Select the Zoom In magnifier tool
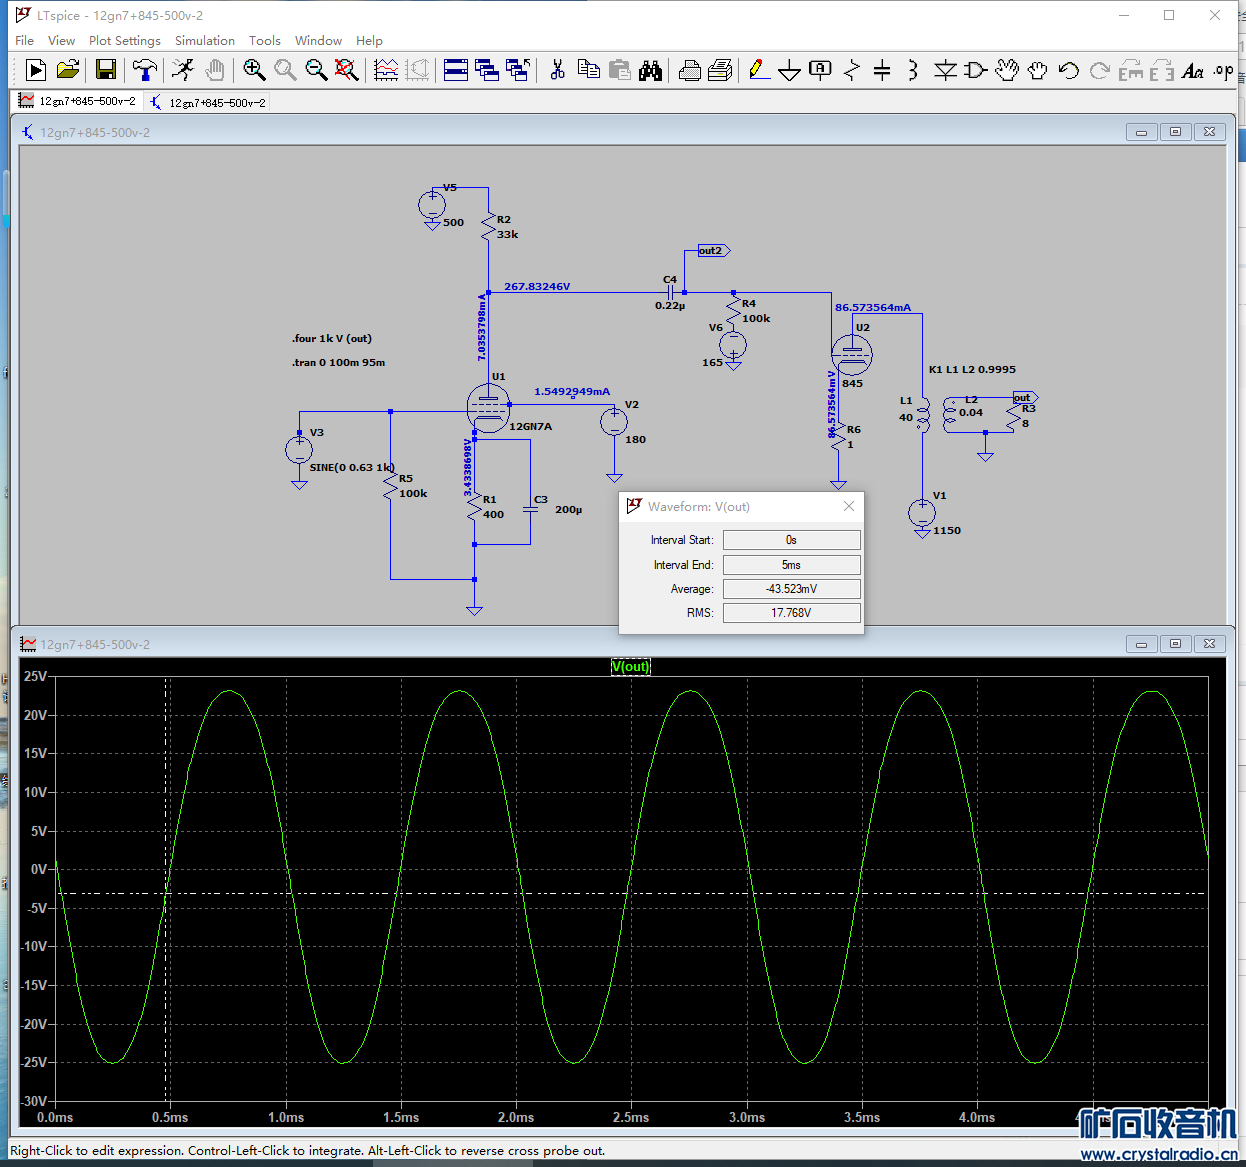The width and height of the screenshot is (1246, 1167). (254, 70)
